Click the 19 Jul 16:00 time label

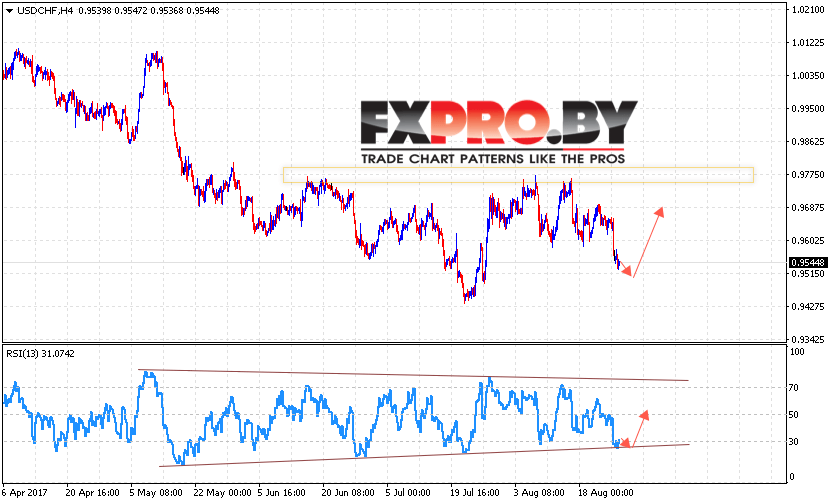click(474, 493)
